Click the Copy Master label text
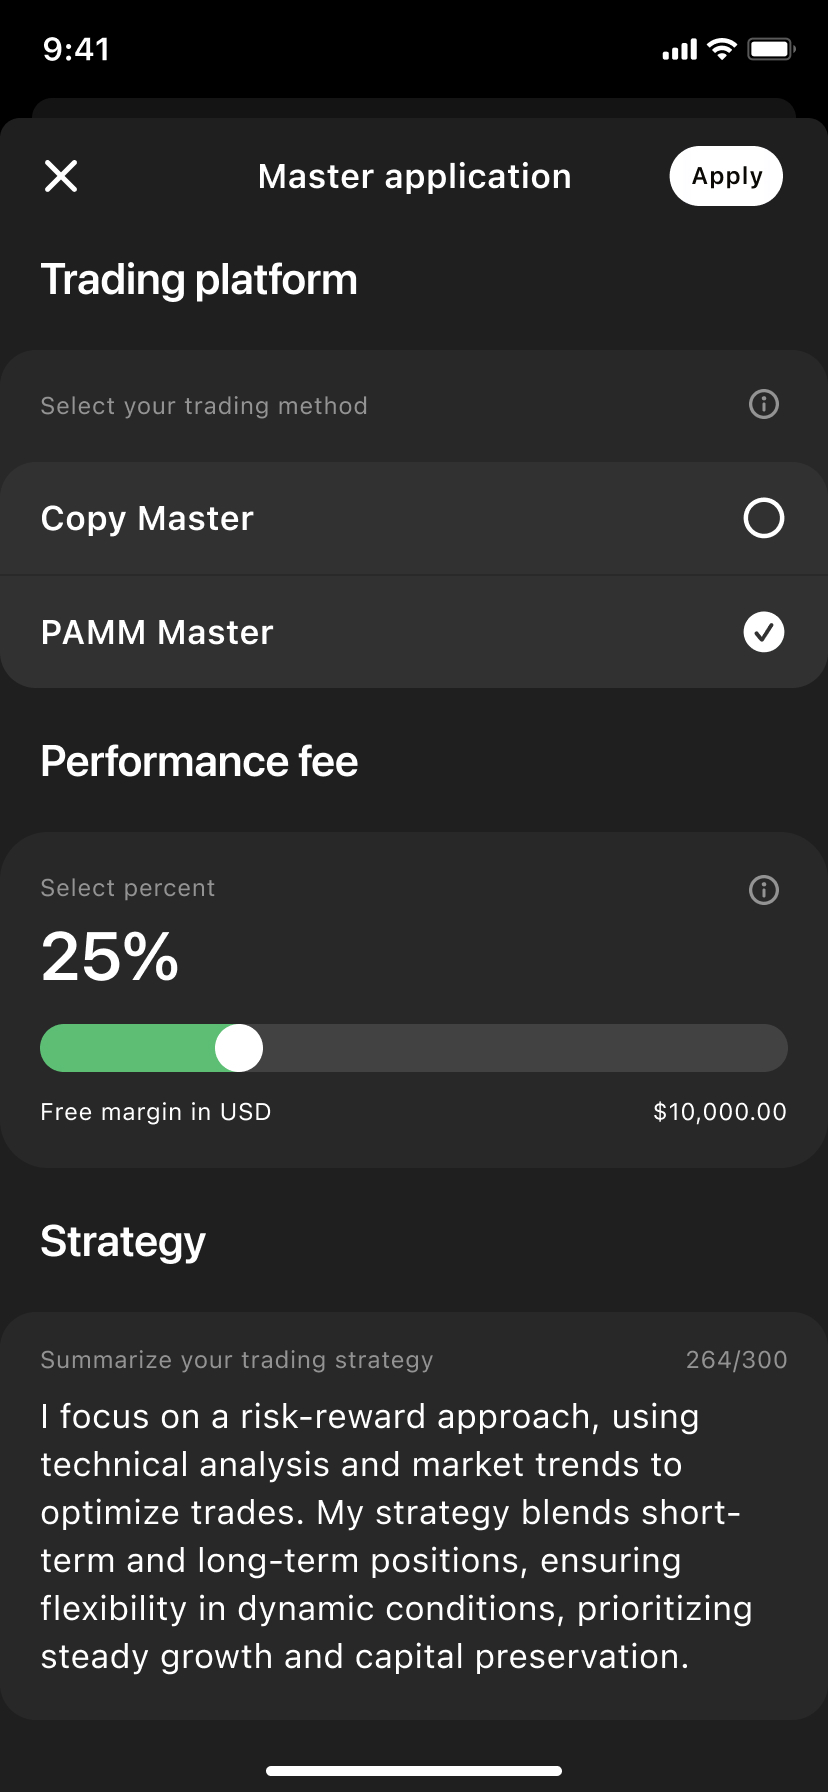Image resolution: width=828 pixels, height=1792 pixels. click(x=147, y=518)
